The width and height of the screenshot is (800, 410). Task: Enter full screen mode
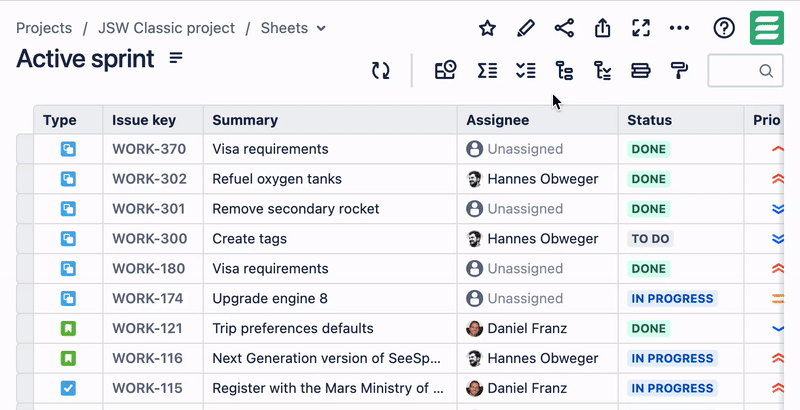point(641,28)
